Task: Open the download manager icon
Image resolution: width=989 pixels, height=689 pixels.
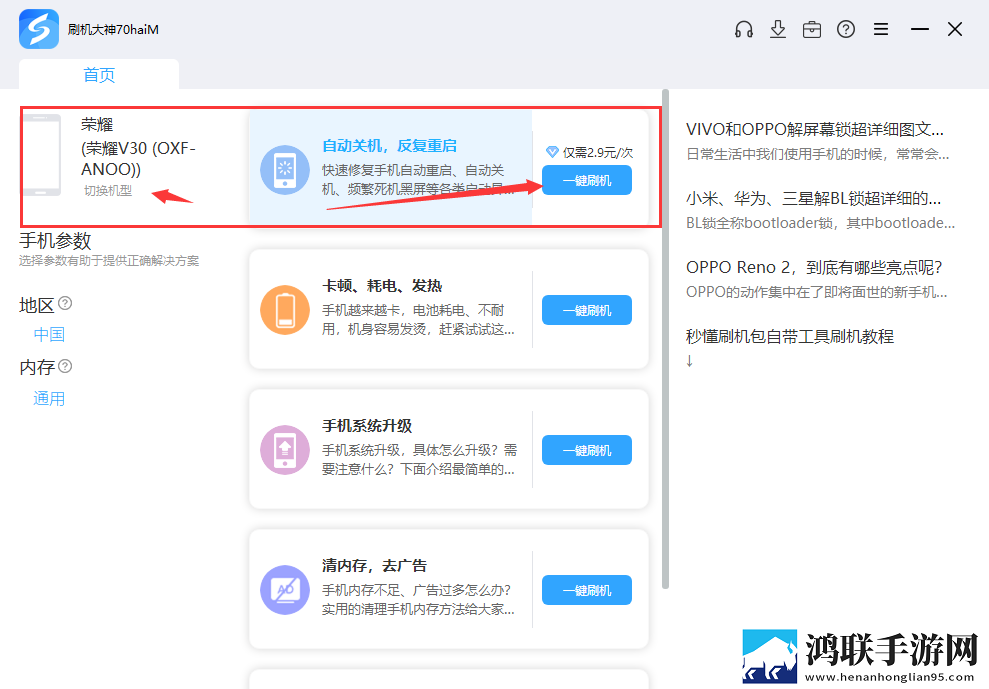Action: point(778,29)
